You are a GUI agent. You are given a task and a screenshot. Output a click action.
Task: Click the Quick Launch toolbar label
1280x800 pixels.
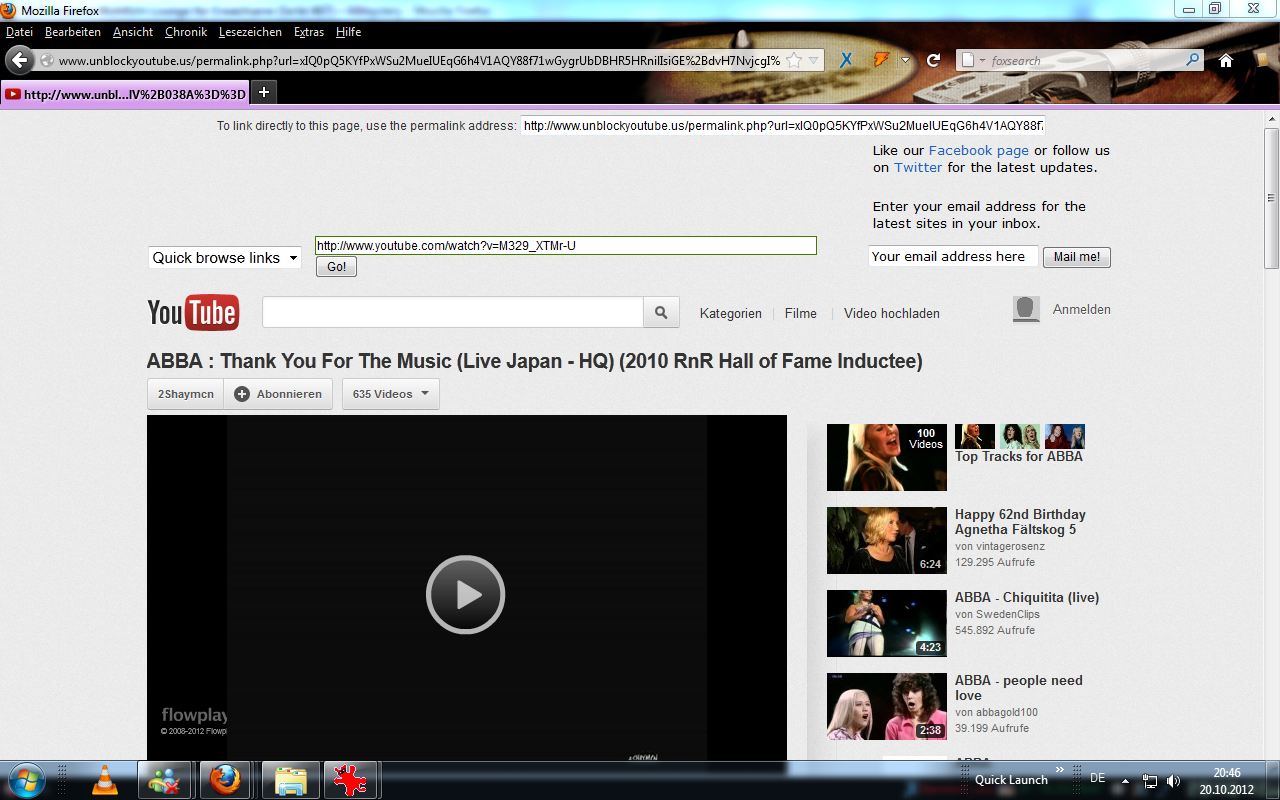pyautogui.click(x=1011, y=780)
